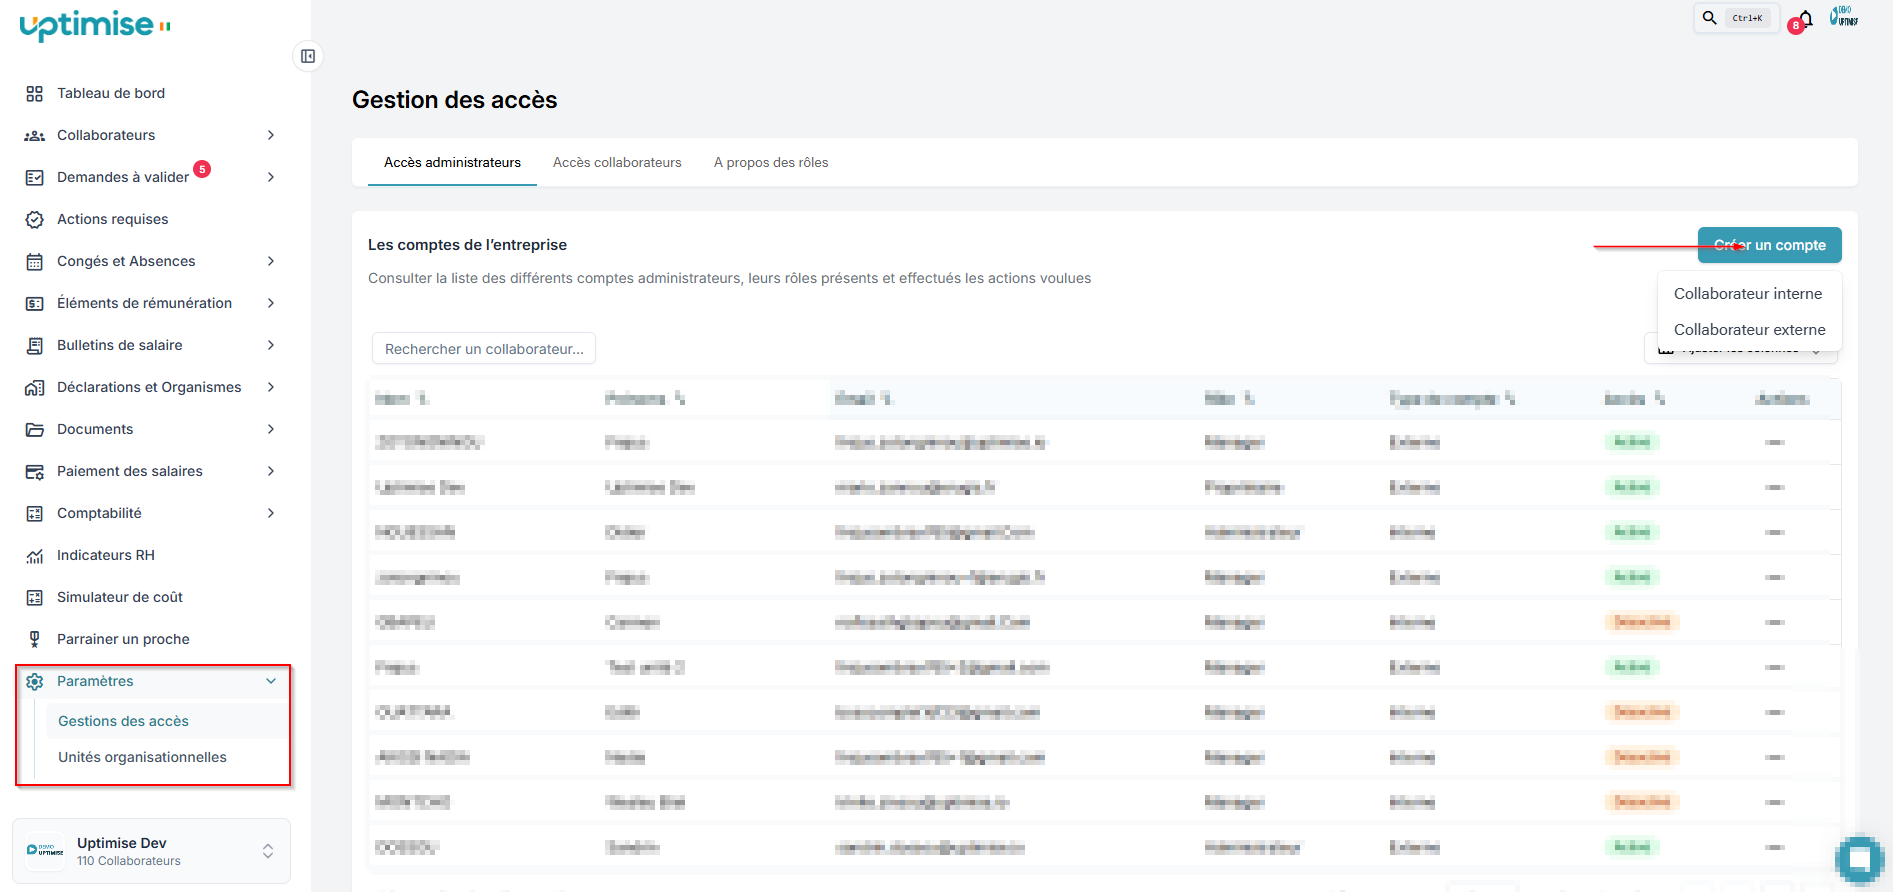Choose Collaborateur externe option
The width and height of the screenshot is (1893, 892).
[x=1749, y=330]
